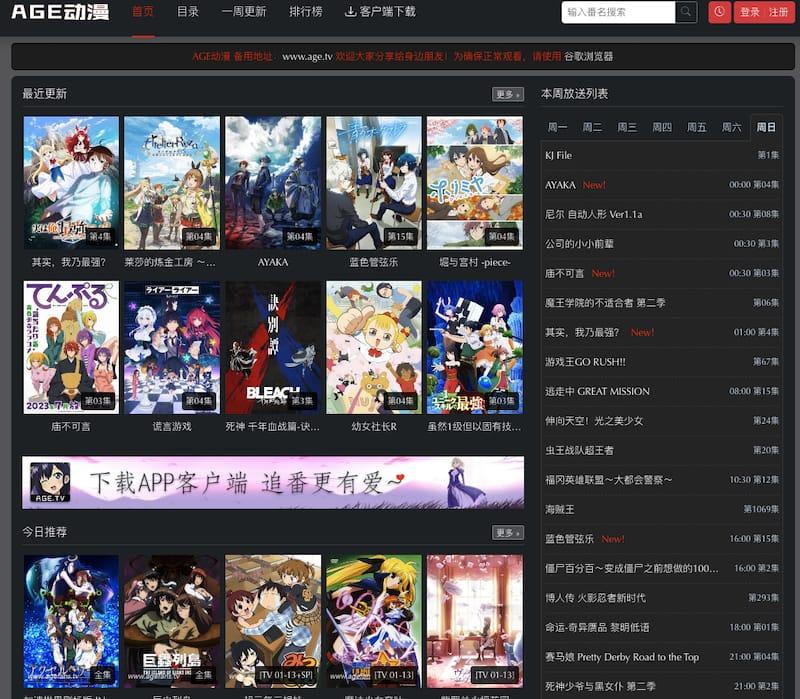Switch schedule to 周四

pos(662,127)
